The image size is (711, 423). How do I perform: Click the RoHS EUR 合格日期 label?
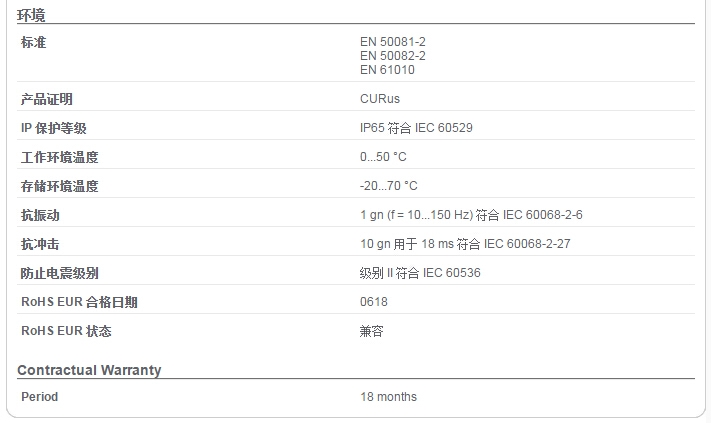pyautogui.click(x=79, y=302)
